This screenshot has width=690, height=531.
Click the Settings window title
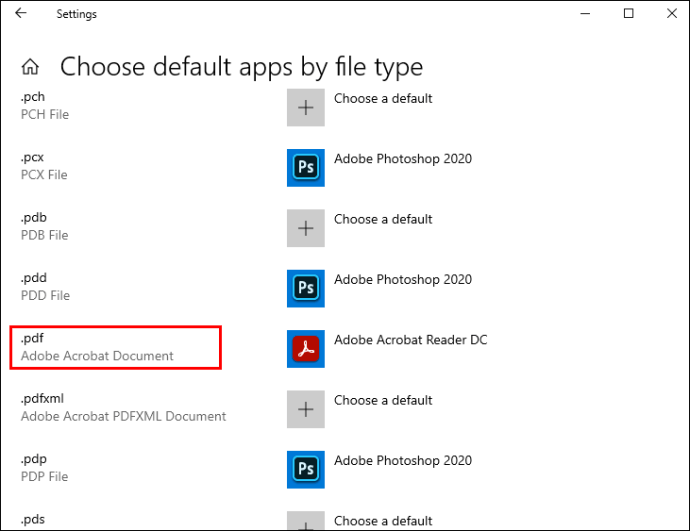tap(77, 14)
